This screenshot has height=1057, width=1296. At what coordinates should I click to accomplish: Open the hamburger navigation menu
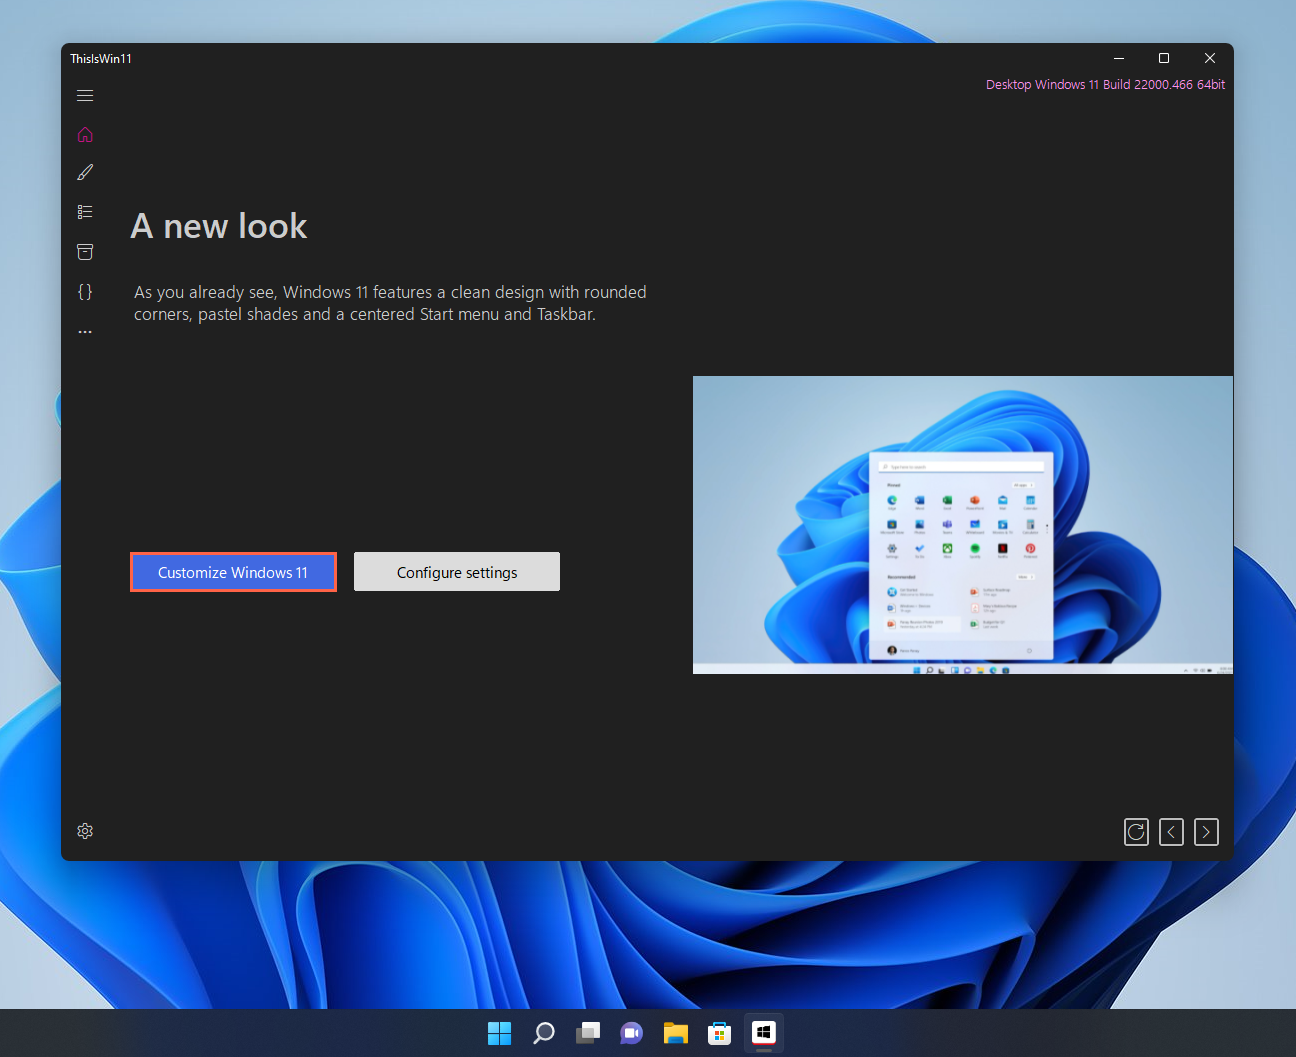point(85,96)
